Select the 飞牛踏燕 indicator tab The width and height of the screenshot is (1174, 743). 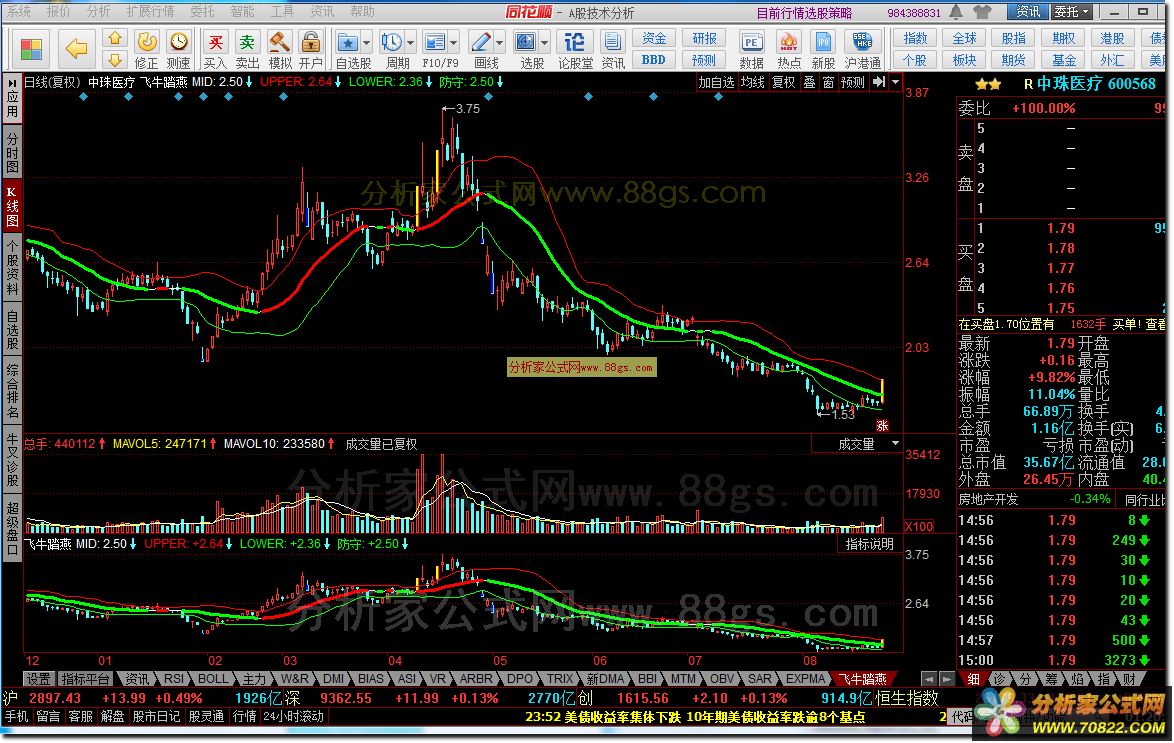[863, 679]
